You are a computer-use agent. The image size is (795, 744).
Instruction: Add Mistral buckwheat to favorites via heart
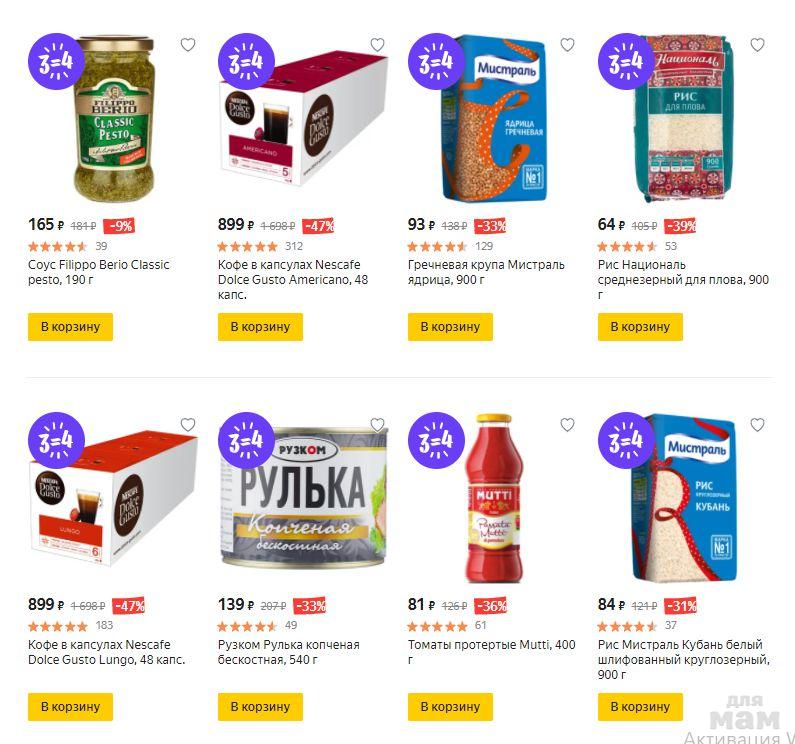[567, 45]
